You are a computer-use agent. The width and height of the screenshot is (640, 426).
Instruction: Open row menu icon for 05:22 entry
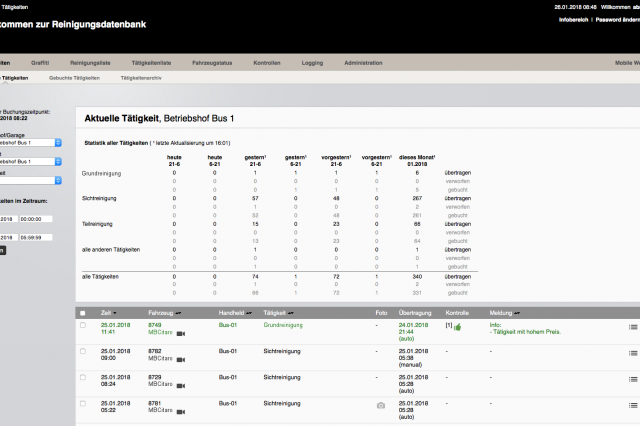click(633, 405)
